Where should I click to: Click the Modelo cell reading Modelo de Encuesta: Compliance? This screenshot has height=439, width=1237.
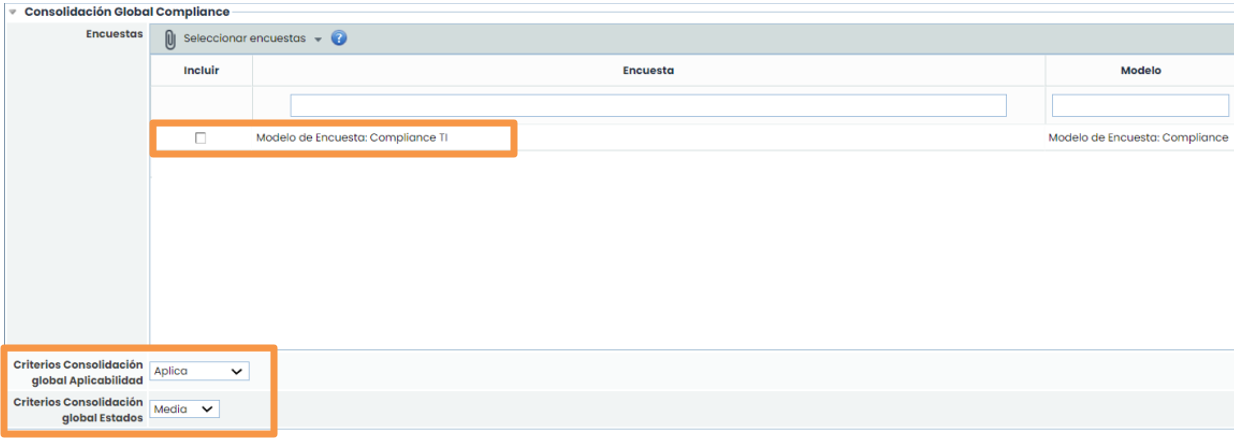pos(1138,138)
